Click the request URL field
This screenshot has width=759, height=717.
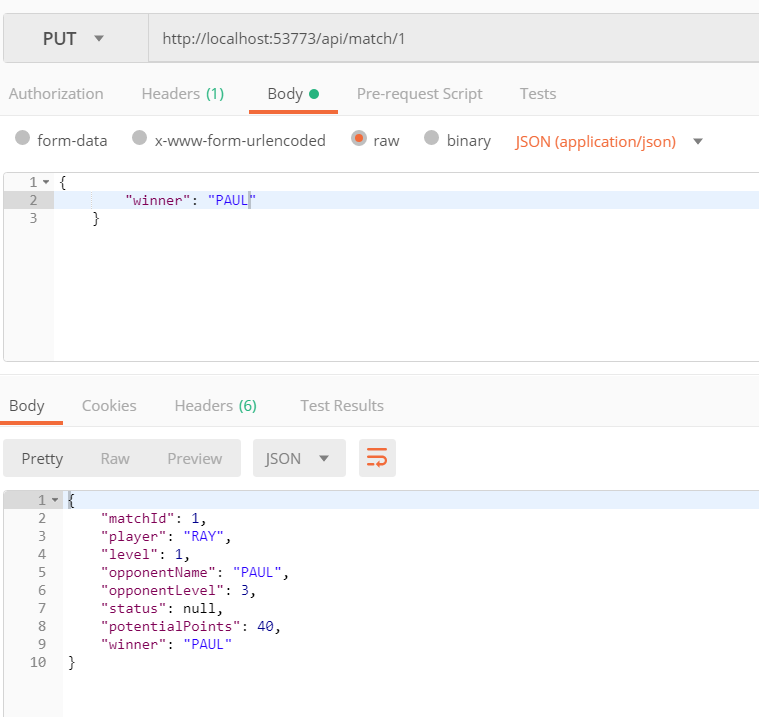pyautogui.click(x=454, y=38)
